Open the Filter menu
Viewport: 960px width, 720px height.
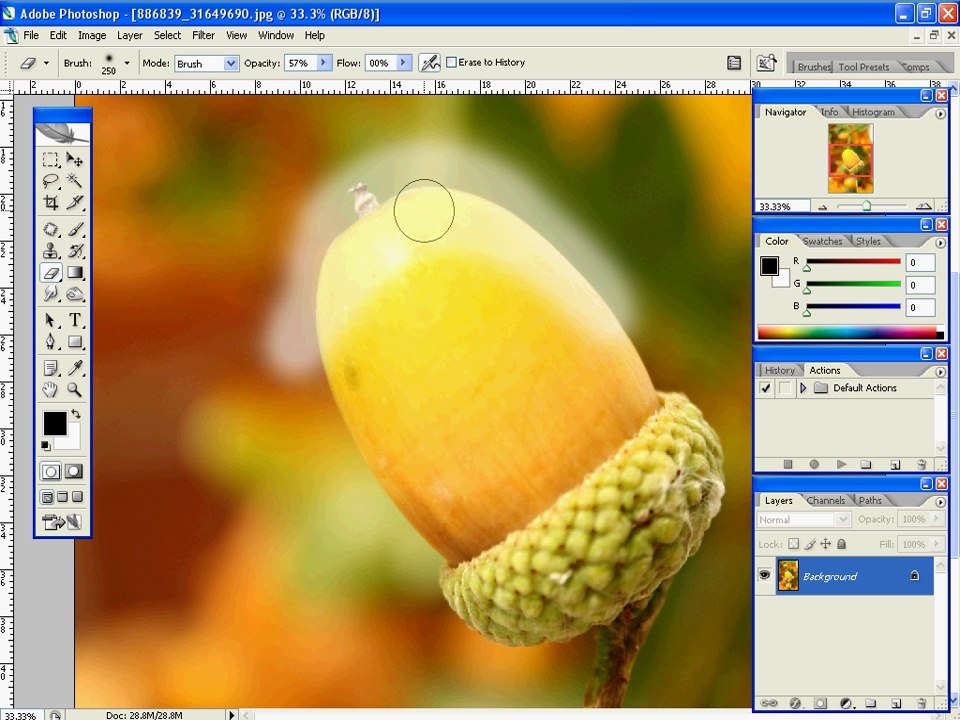click(x=203, y=36)
